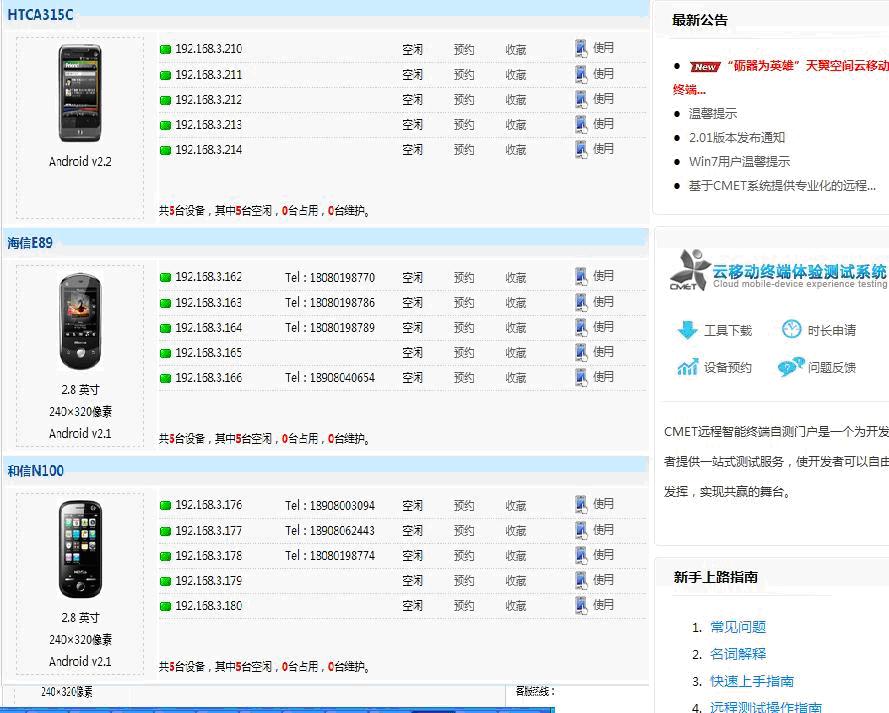
Task: Open the 设备预约 text link
Action: pos(728,367)
